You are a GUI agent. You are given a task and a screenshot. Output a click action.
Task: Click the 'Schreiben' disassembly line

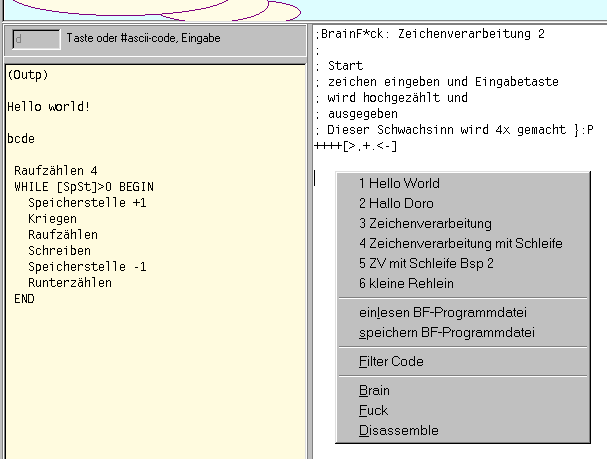click(x=59, y=250)
